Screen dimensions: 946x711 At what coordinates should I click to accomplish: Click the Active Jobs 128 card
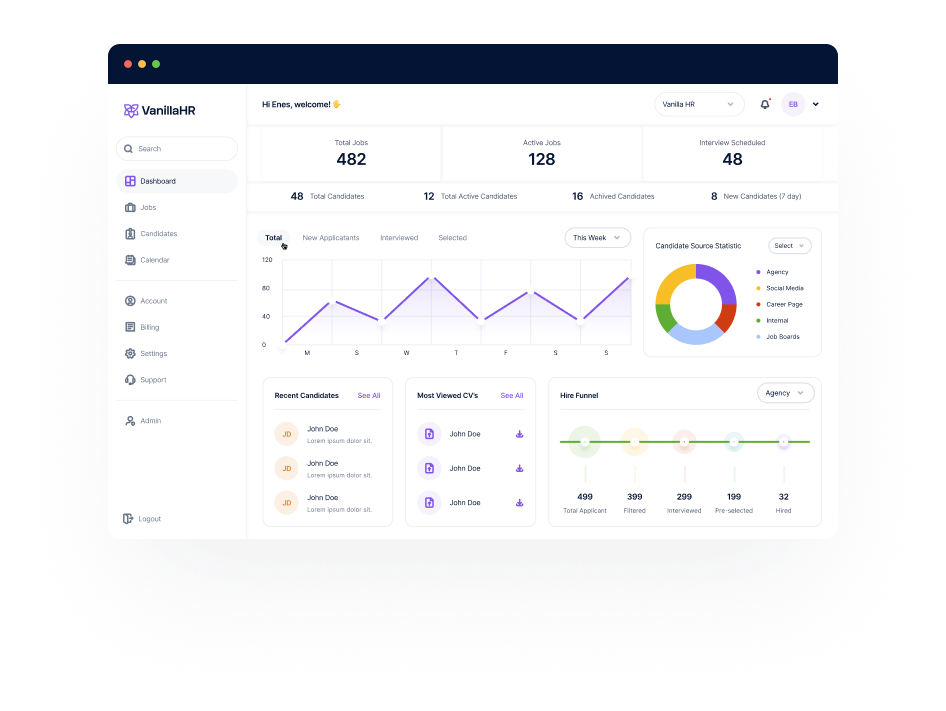[x=541, y=153]
